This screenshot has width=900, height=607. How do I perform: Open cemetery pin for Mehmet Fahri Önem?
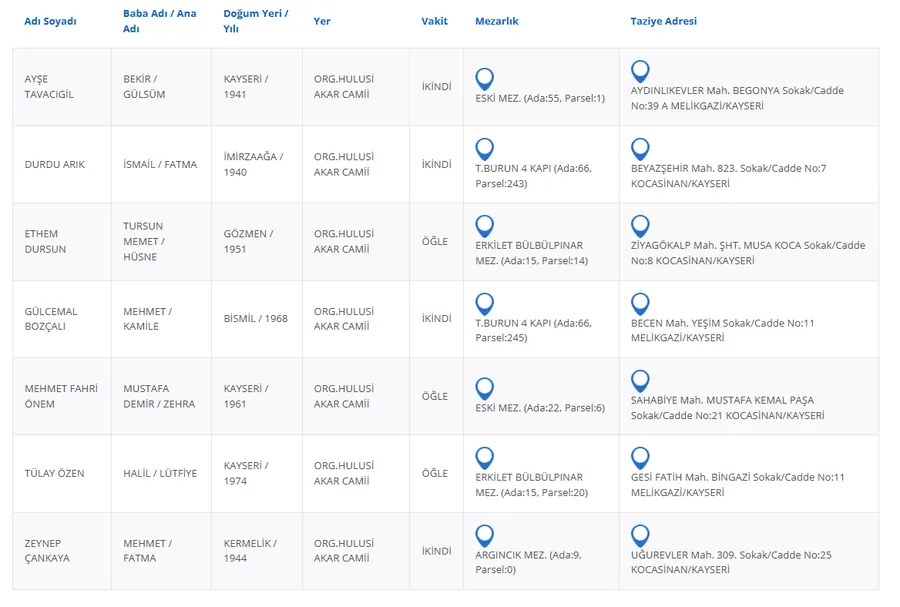coord(485,388)
